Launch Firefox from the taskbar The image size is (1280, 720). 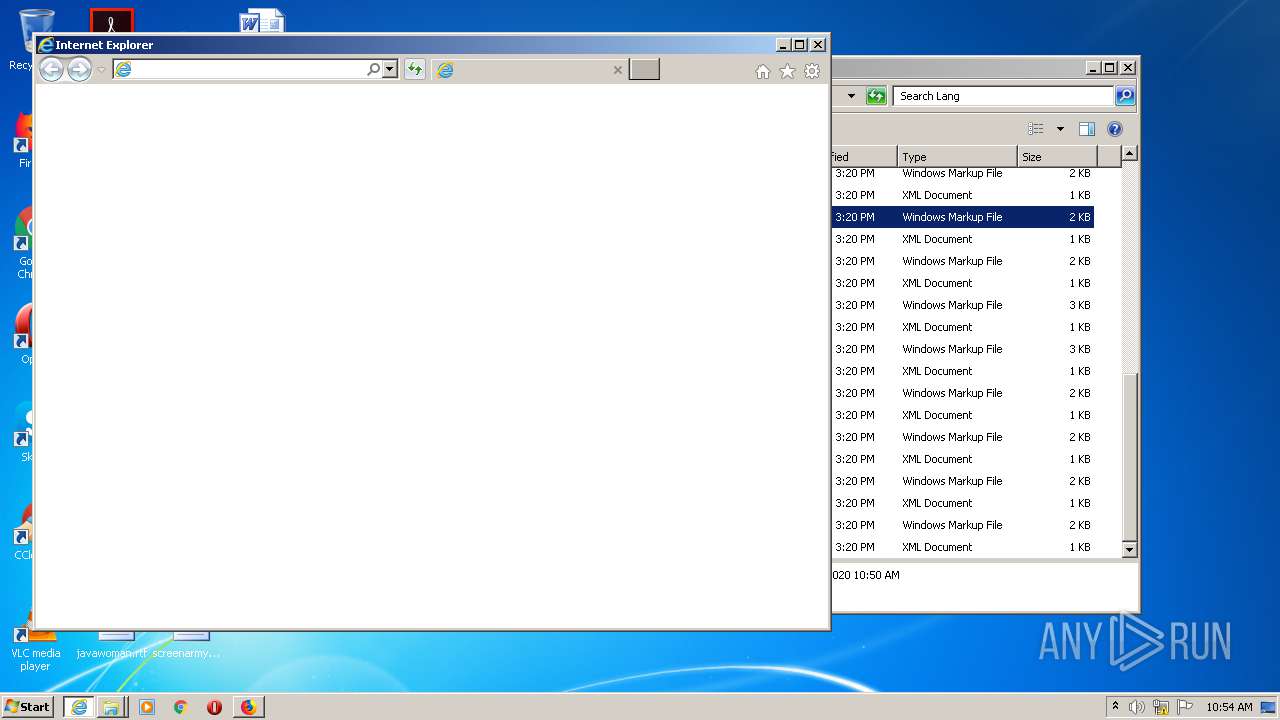tap(248, 707)
